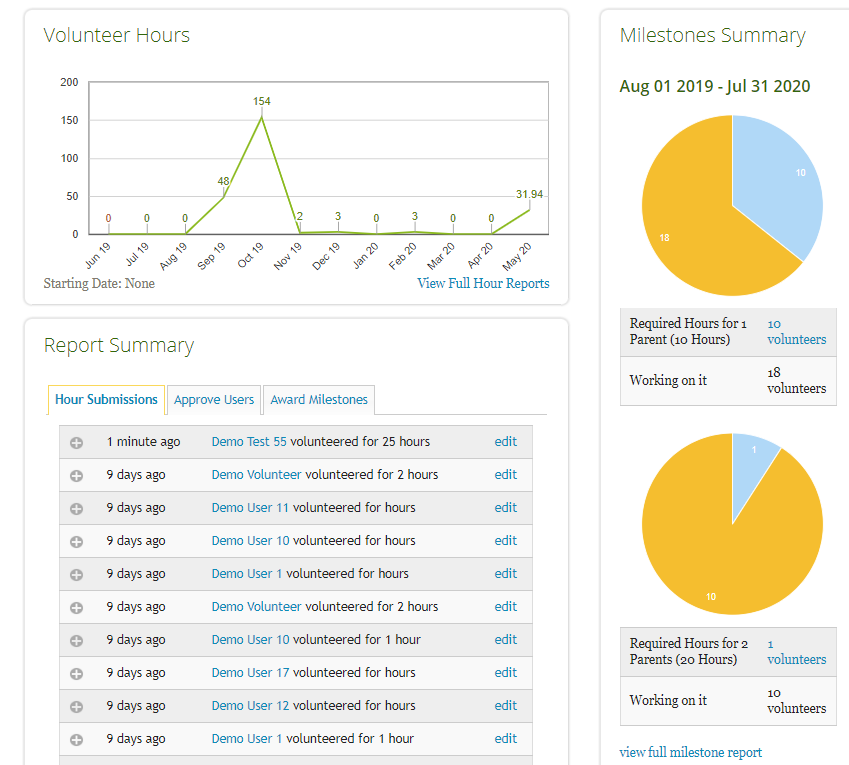Edit the Demo User 11 submission

click(x=505, y=508)
